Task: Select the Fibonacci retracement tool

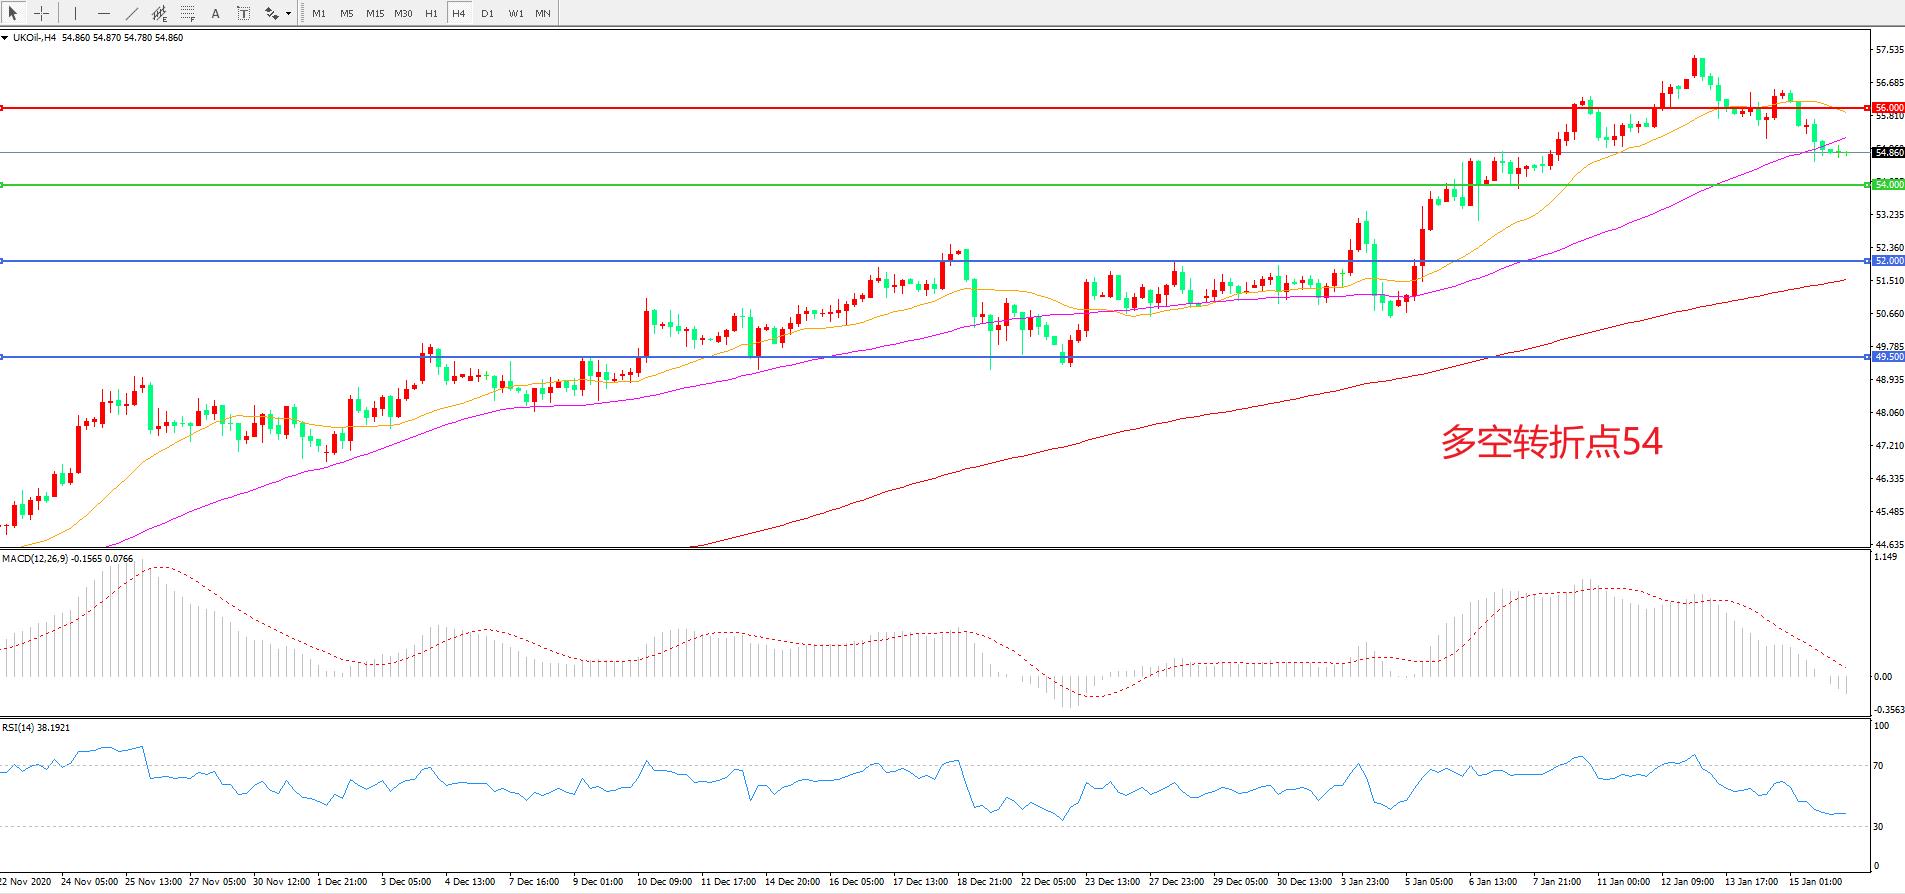Action: pyautogui.click(x=187, y=13)
